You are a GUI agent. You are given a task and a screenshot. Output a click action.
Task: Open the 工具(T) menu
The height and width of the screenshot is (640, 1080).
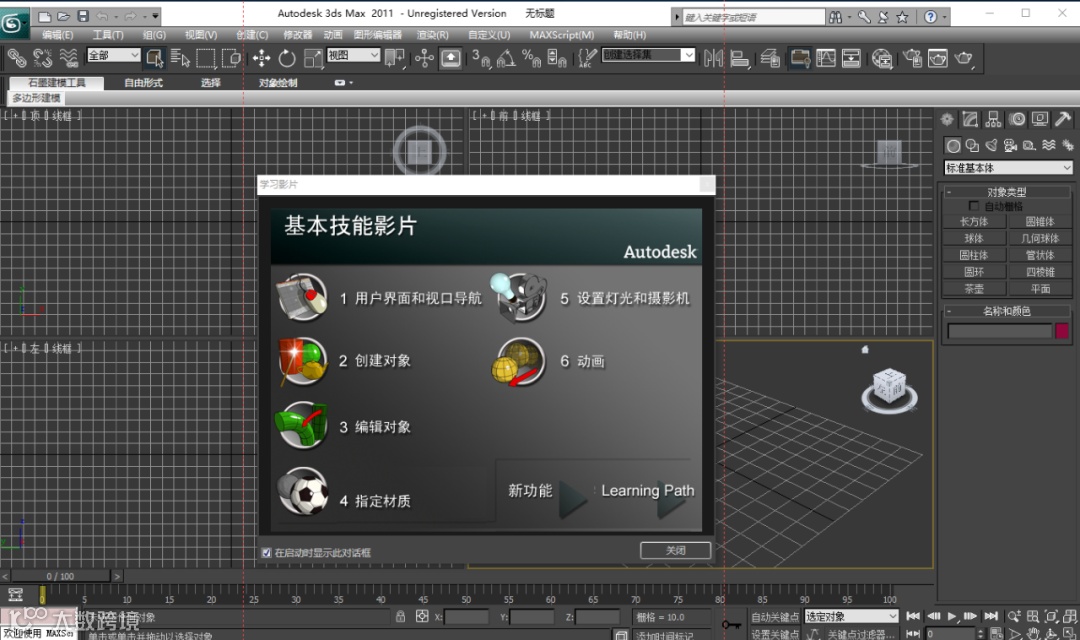point(108,34)
